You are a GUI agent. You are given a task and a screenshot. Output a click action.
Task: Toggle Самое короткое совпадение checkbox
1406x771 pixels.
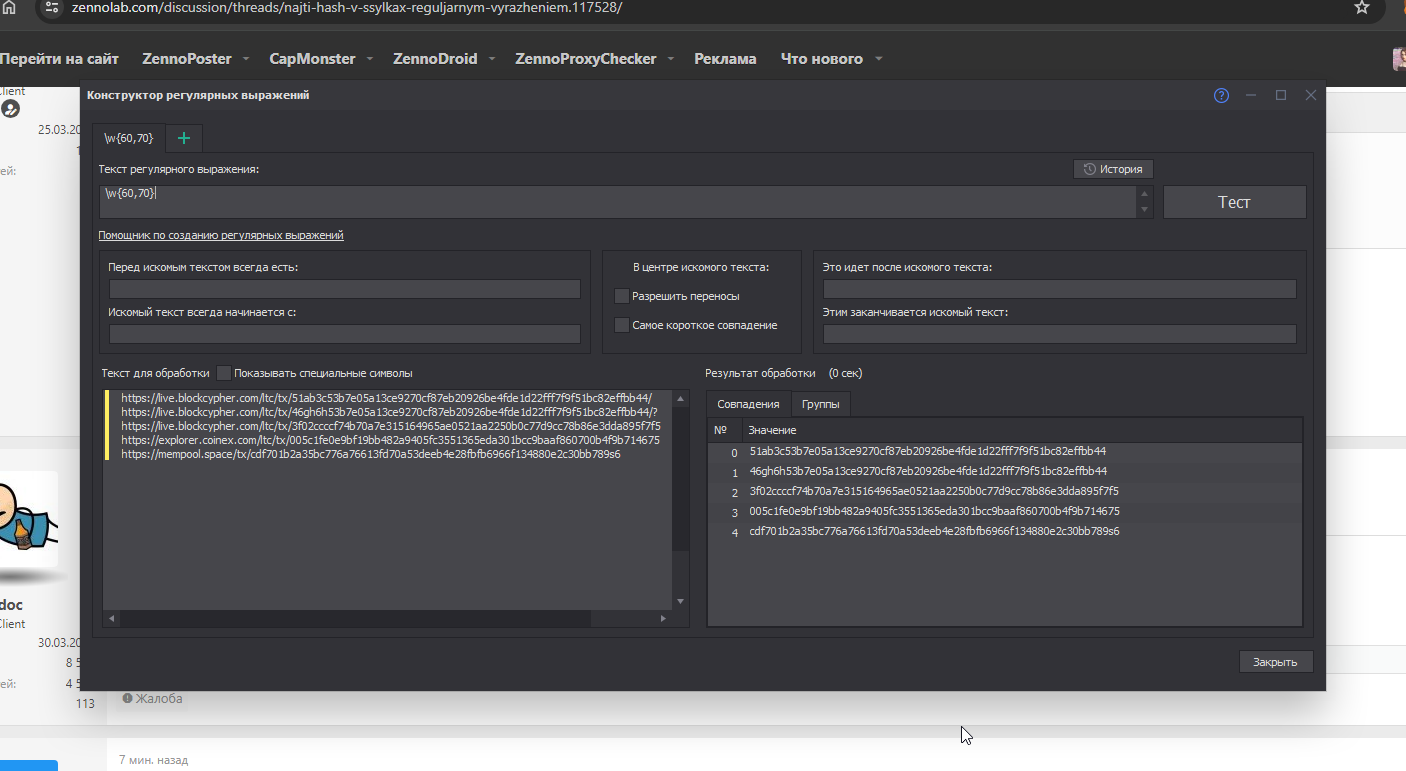coord(622,325)
